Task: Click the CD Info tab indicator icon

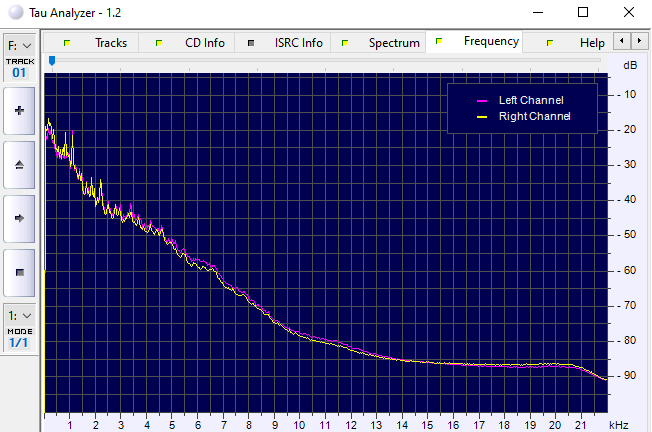Action: pyautogui.click(x=158, y=43)
